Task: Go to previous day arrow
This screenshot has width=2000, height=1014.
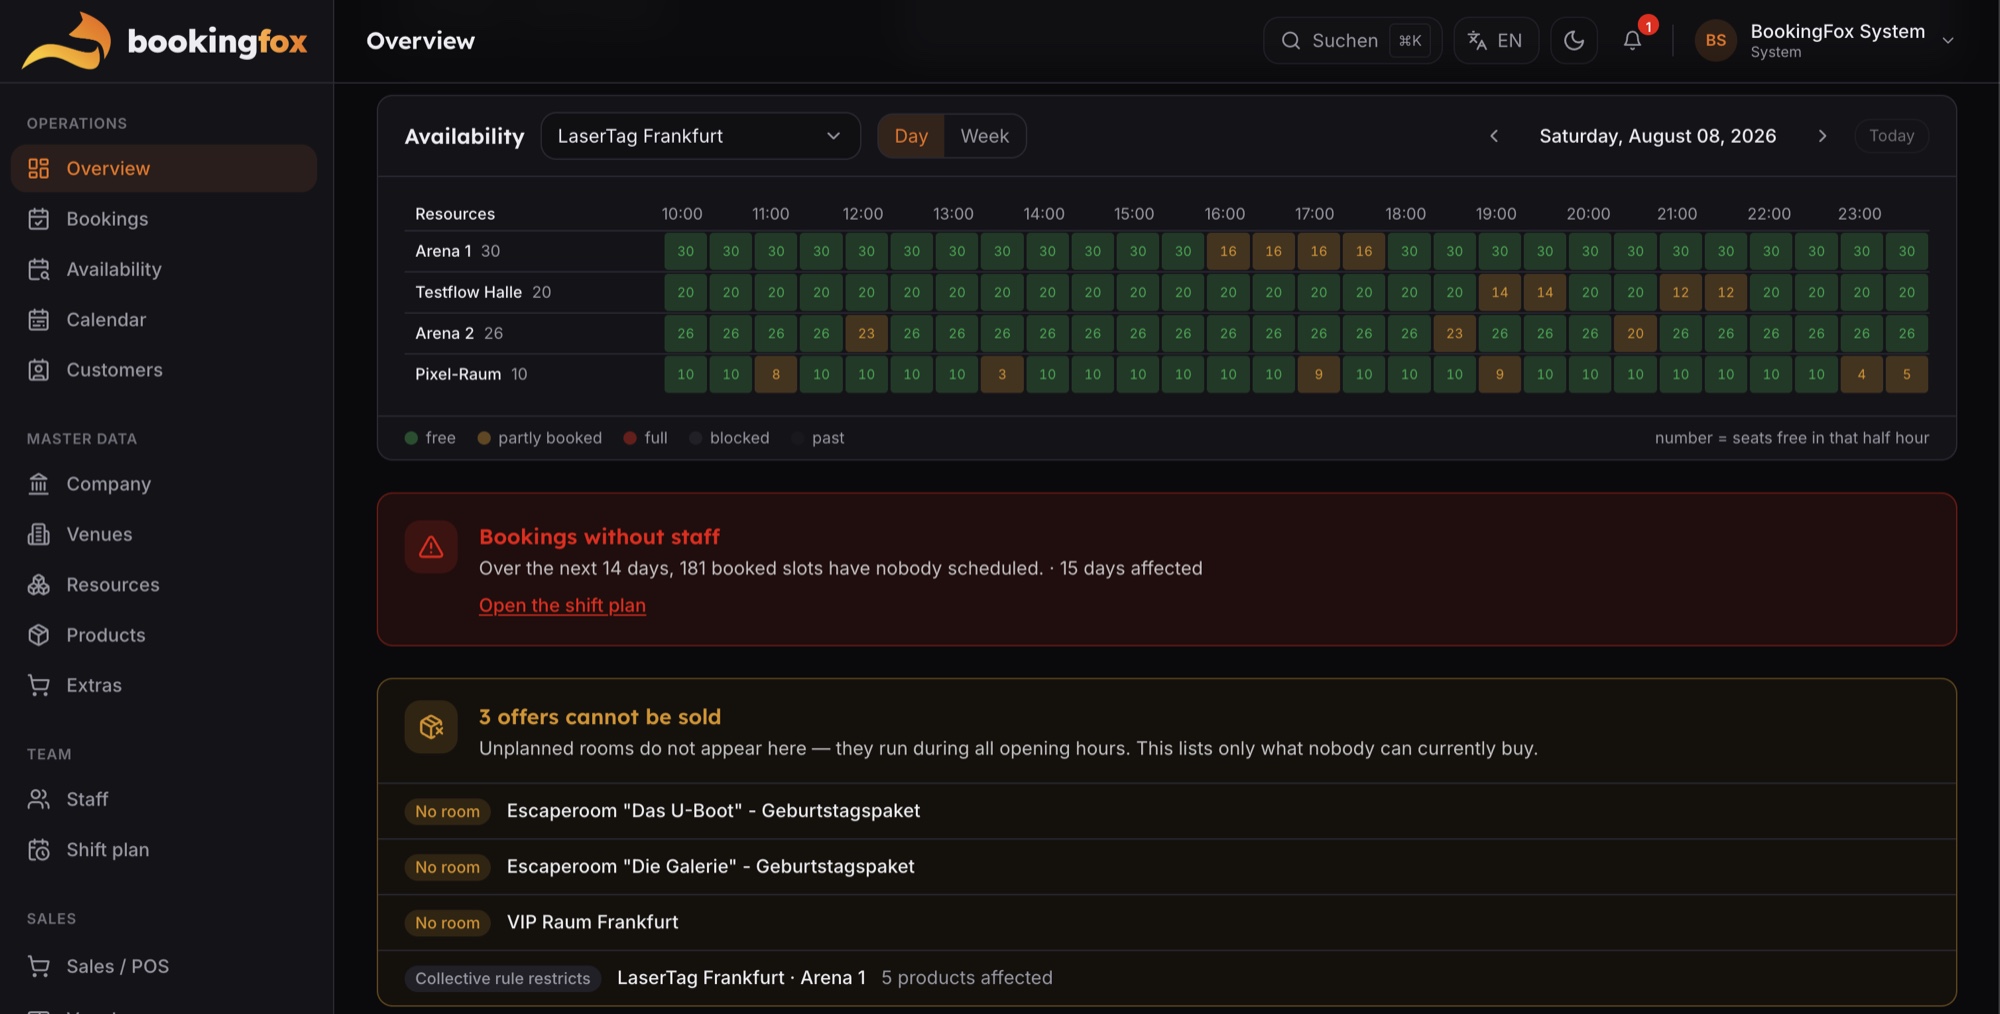Action: (1494, 136)
